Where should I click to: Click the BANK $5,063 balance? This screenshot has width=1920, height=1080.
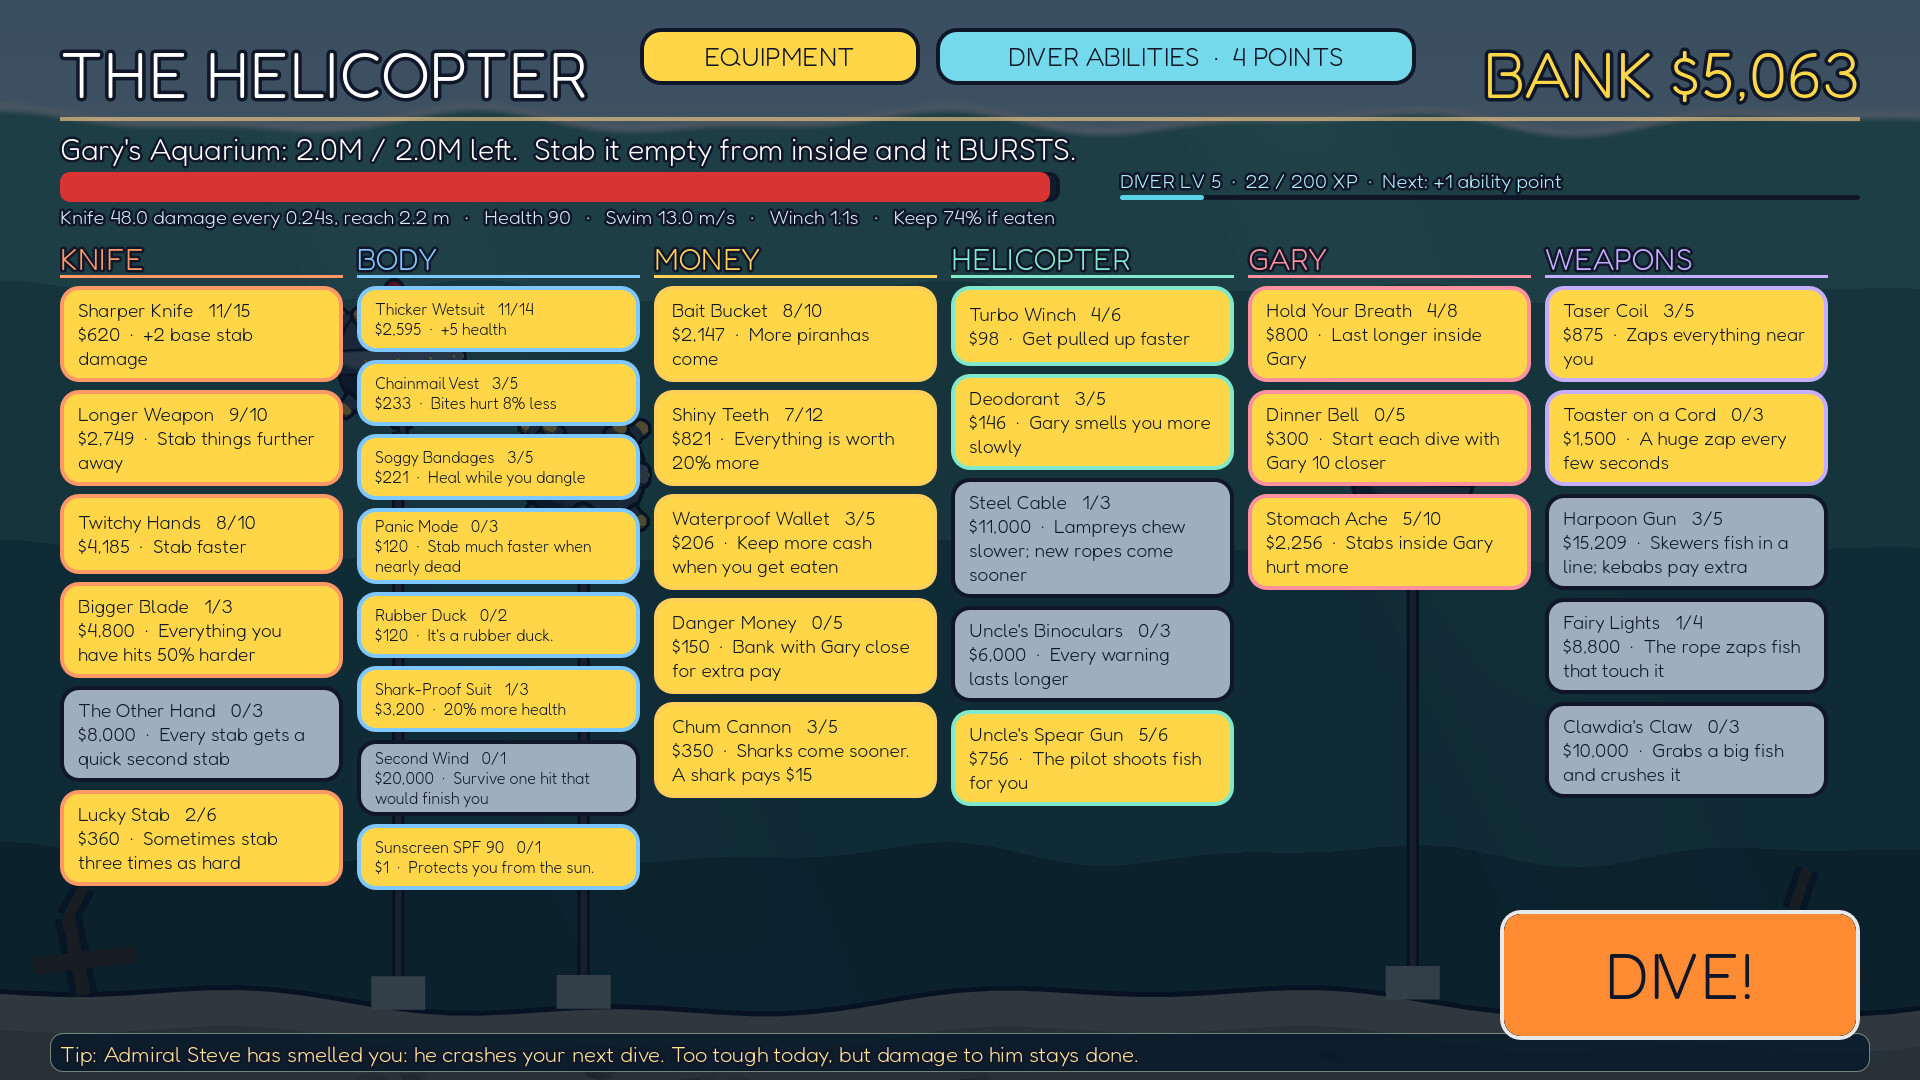pos(1671,76)
